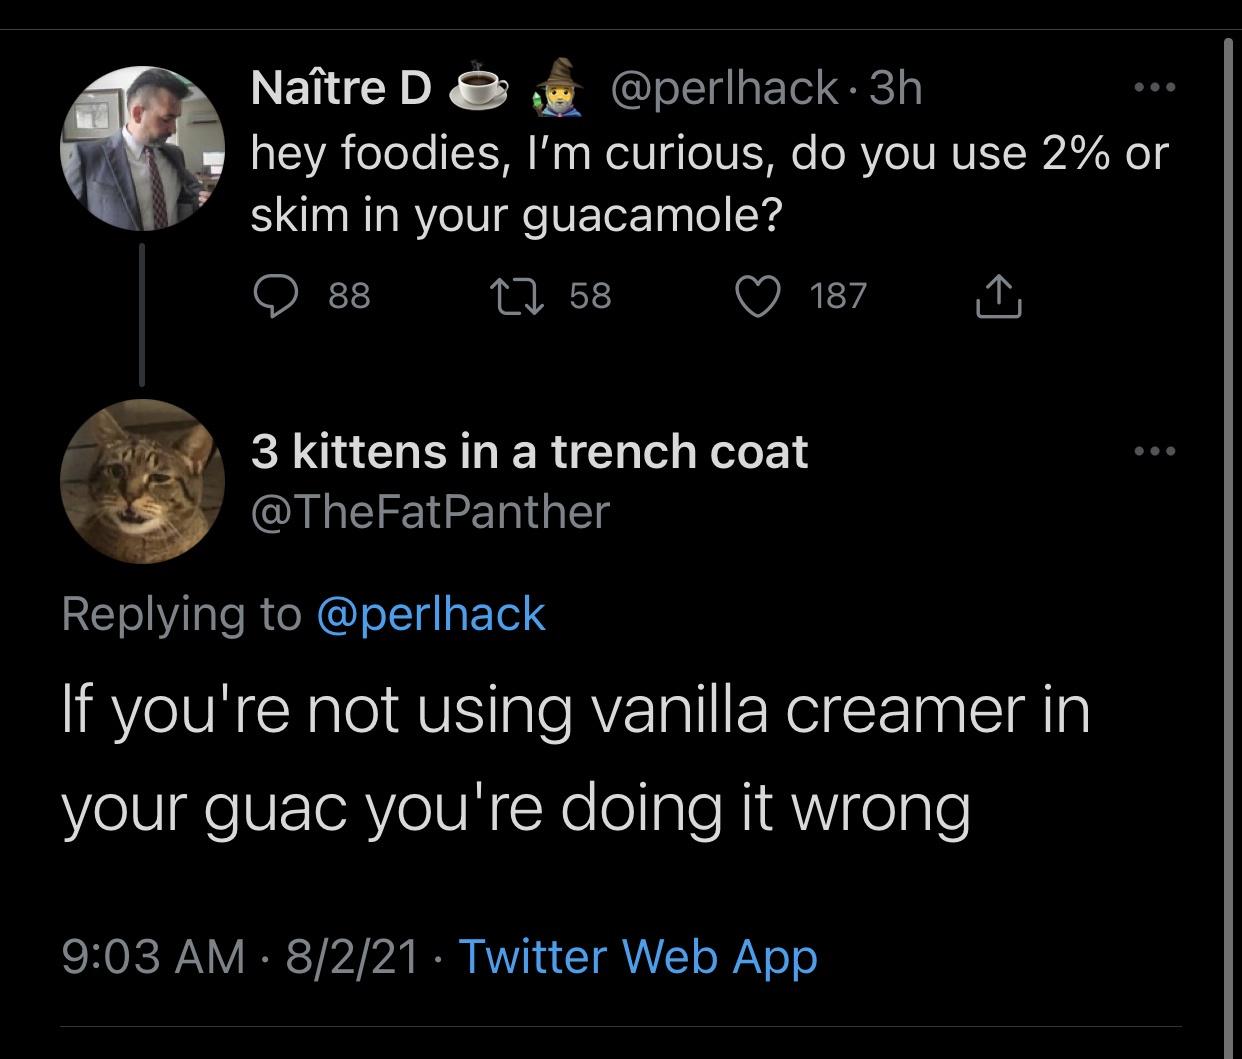
Task: Click the 9:03 AM · 8/2/21 timestamp
Action: (x=240, y=956)
